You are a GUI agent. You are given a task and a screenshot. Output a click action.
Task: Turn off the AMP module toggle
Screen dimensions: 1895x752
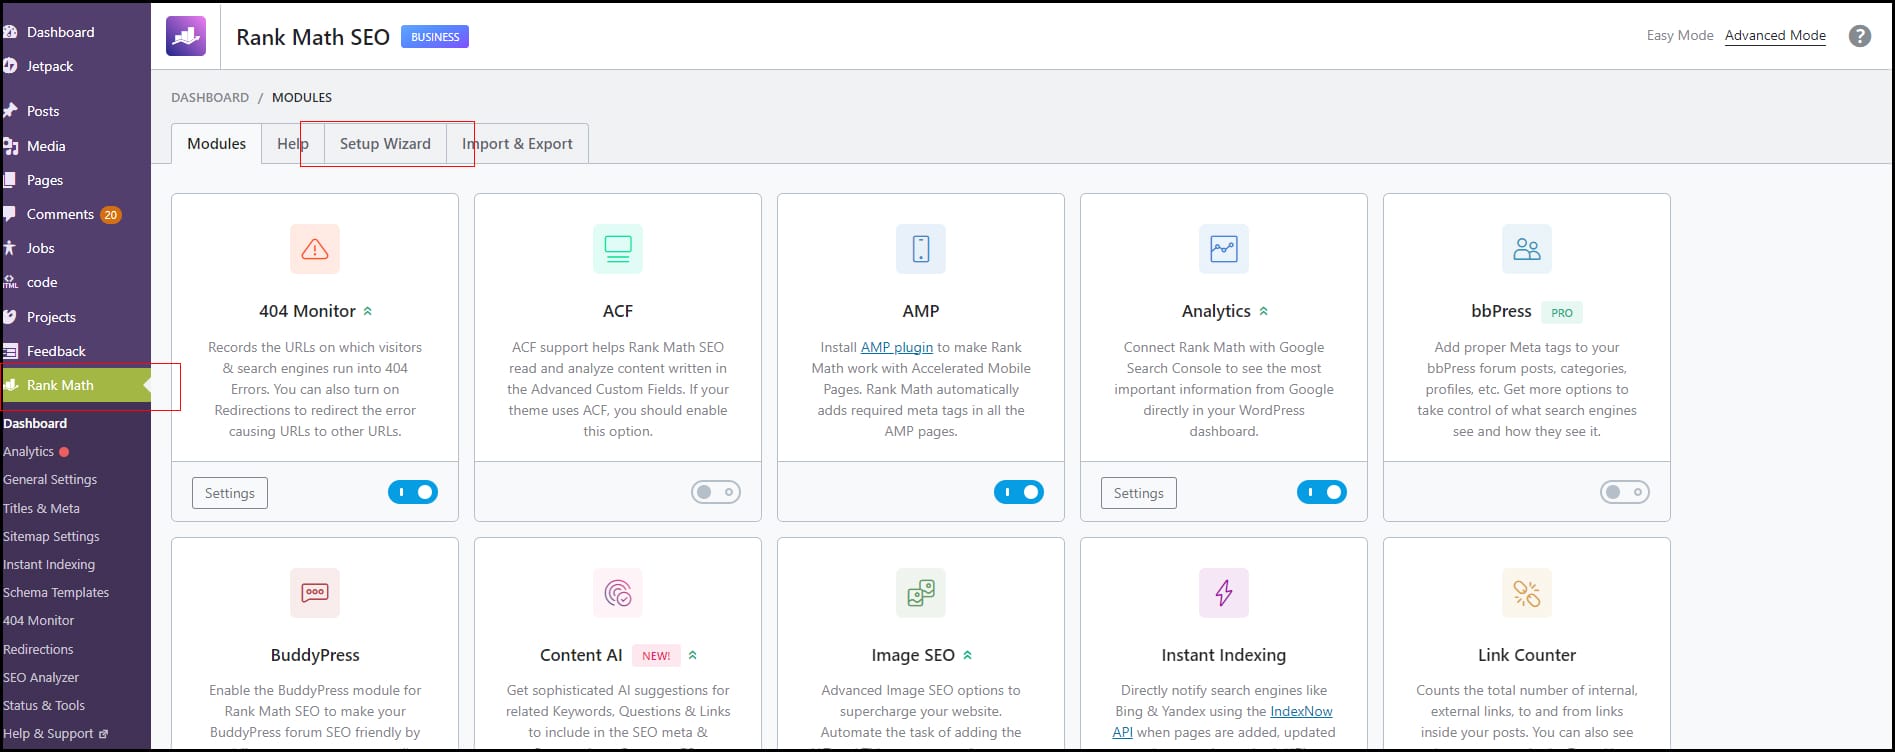point(1018,492)
